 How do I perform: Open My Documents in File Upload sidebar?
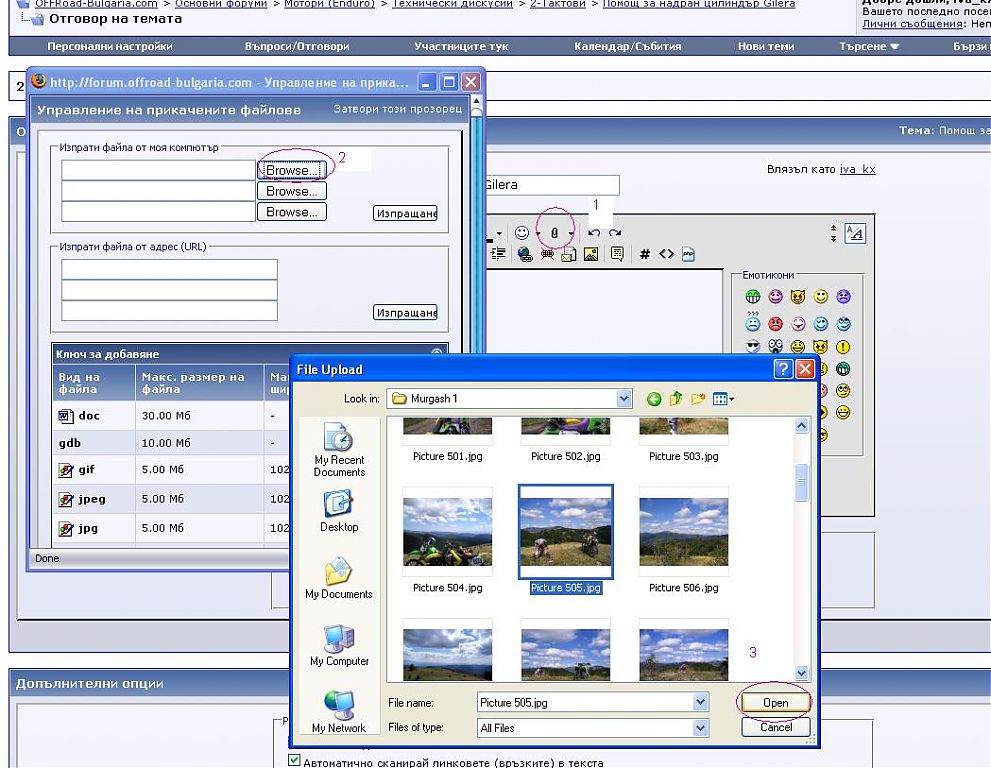pyautogui.click(x=339, y=578)
